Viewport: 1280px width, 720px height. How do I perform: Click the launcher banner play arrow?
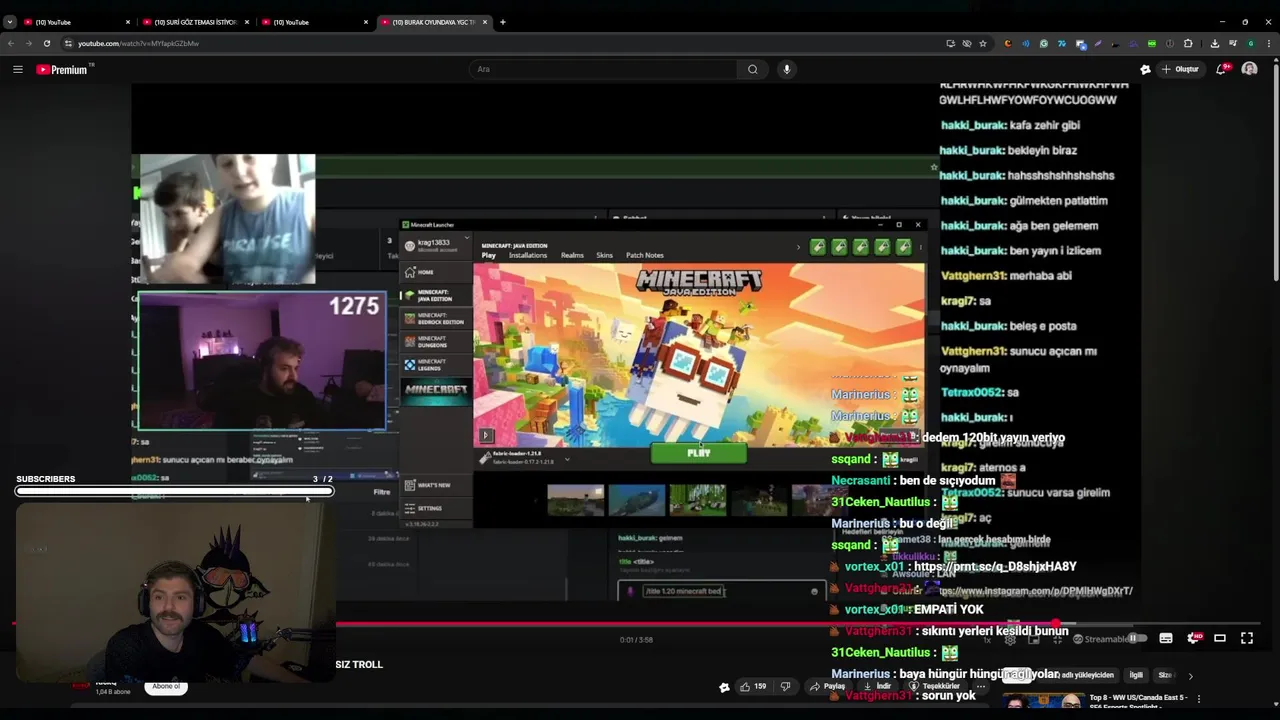click(486, 435)
